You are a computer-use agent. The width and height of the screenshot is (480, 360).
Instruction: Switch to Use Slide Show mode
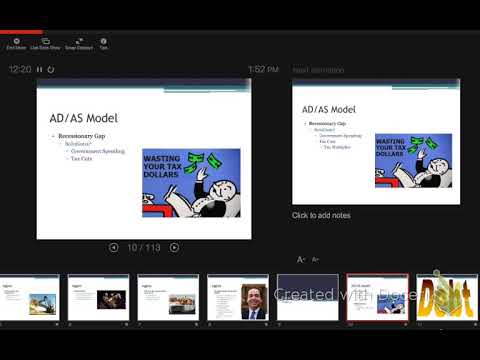(45, 44)
